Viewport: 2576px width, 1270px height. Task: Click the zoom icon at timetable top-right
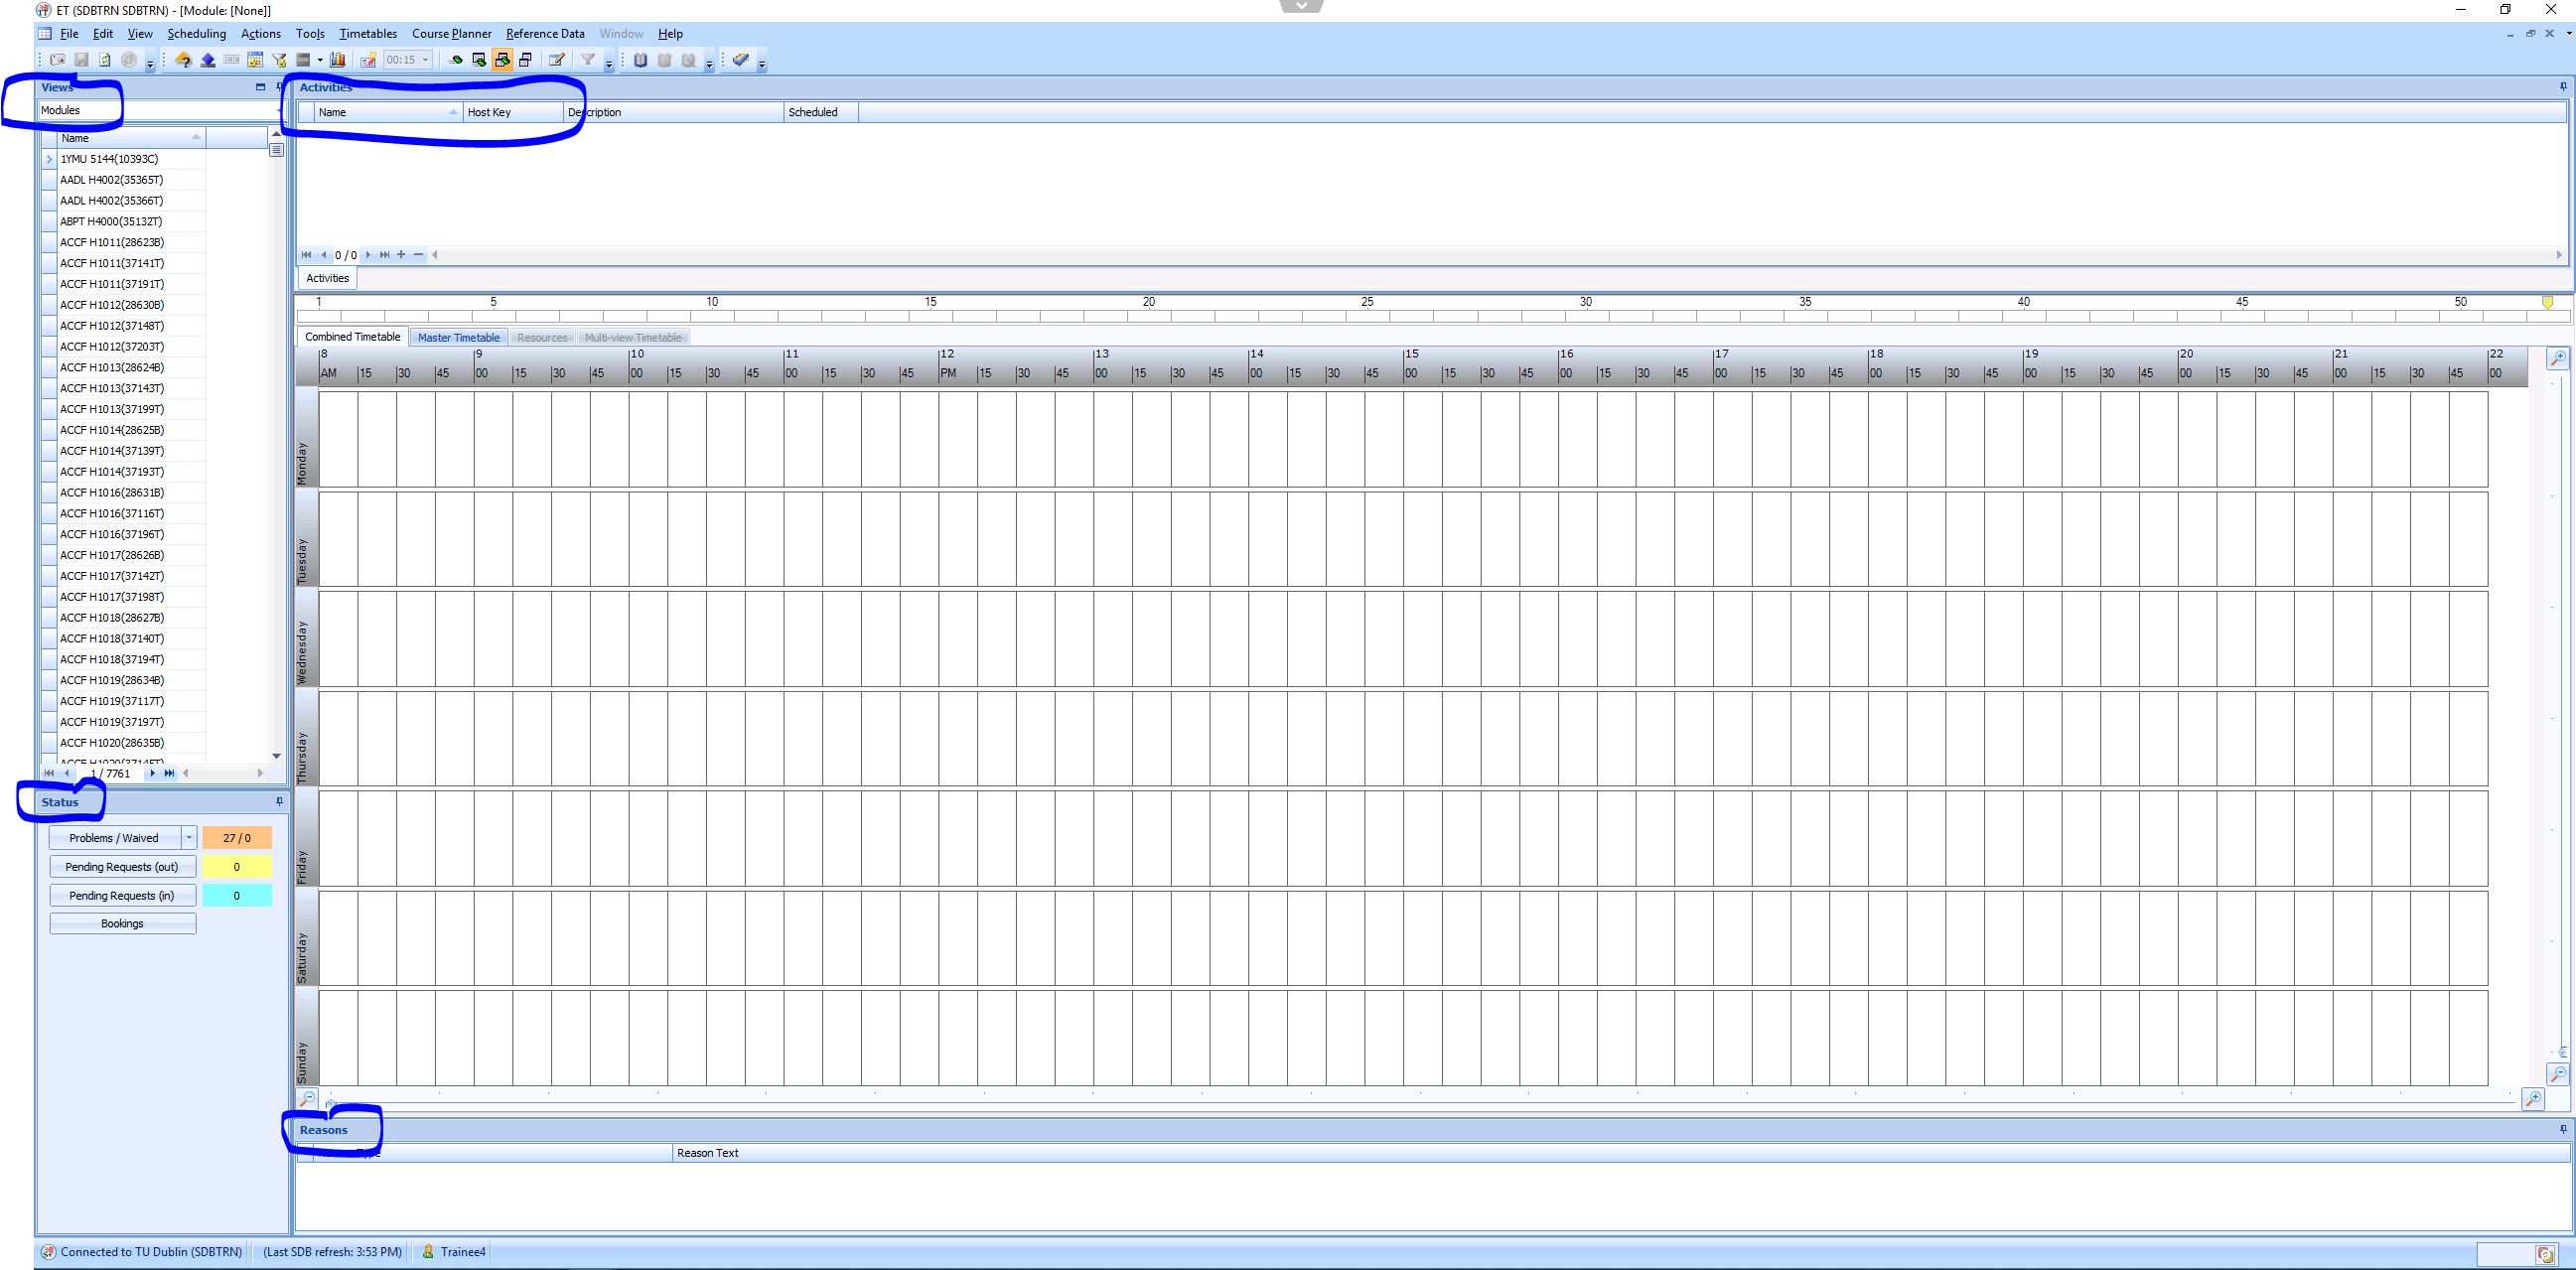tap(2558, 358)
